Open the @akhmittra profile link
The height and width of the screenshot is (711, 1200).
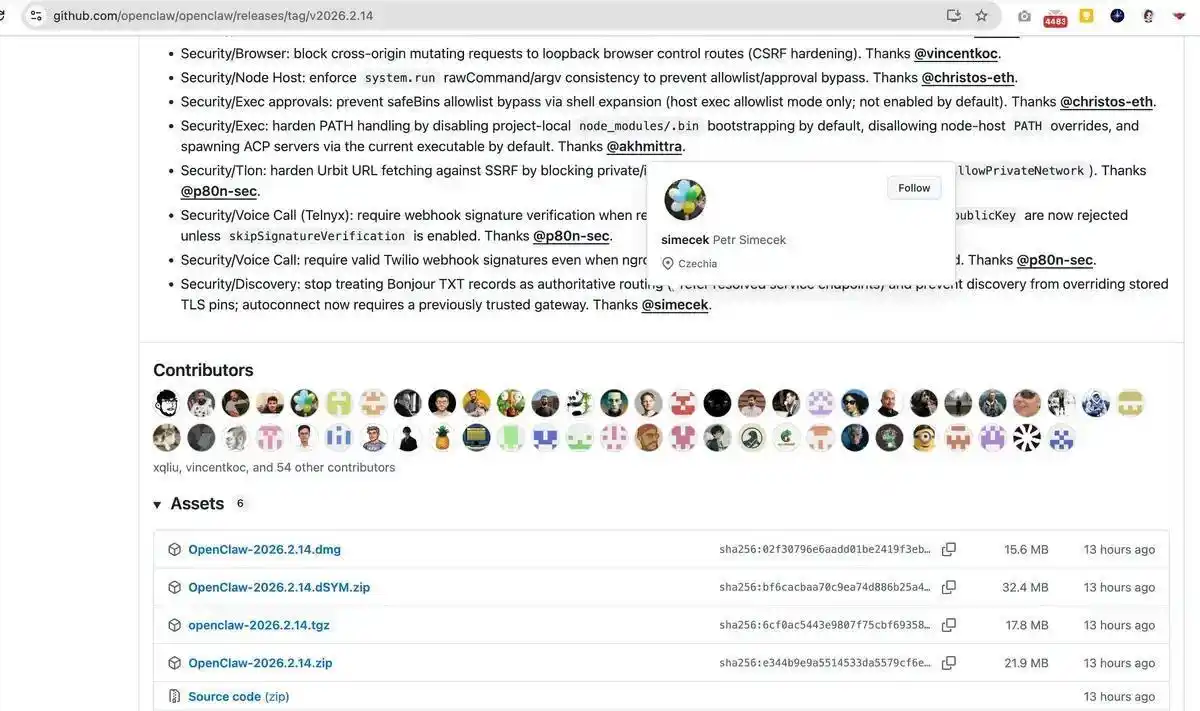(644, 146)
